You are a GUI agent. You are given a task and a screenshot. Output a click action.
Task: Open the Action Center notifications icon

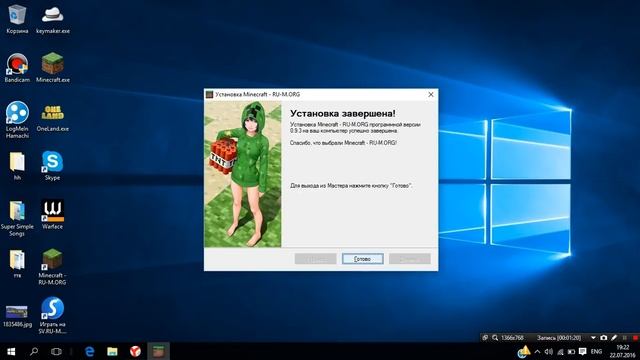point(583,351)
